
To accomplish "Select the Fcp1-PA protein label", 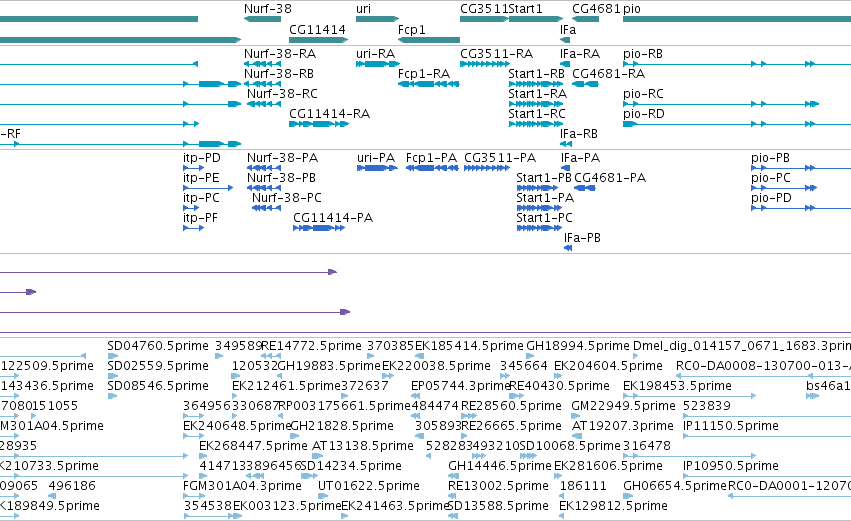I will coord(431,158).
